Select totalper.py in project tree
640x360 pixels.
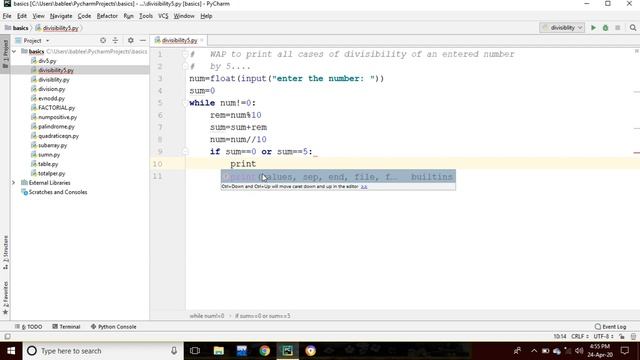tap(51, 173)
